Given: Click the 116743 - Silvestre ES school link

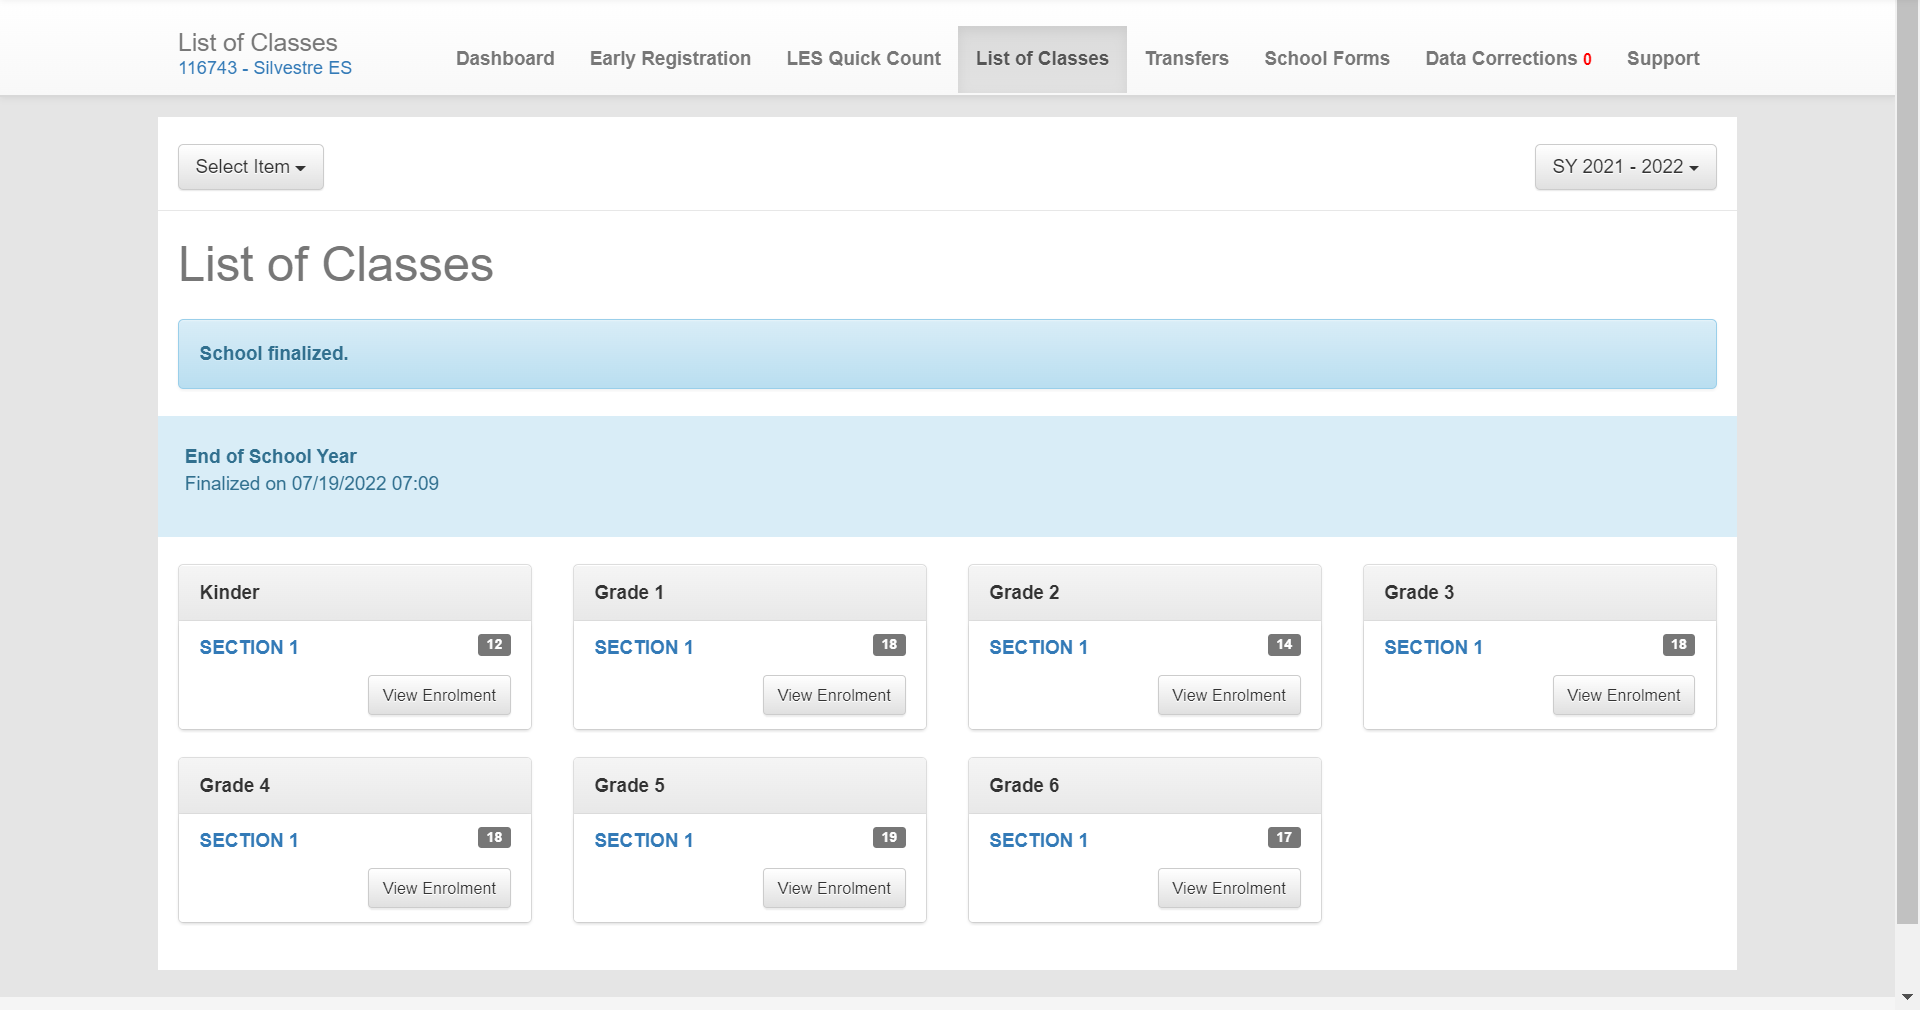Looking at the screenshot, I should pos(265,68).
